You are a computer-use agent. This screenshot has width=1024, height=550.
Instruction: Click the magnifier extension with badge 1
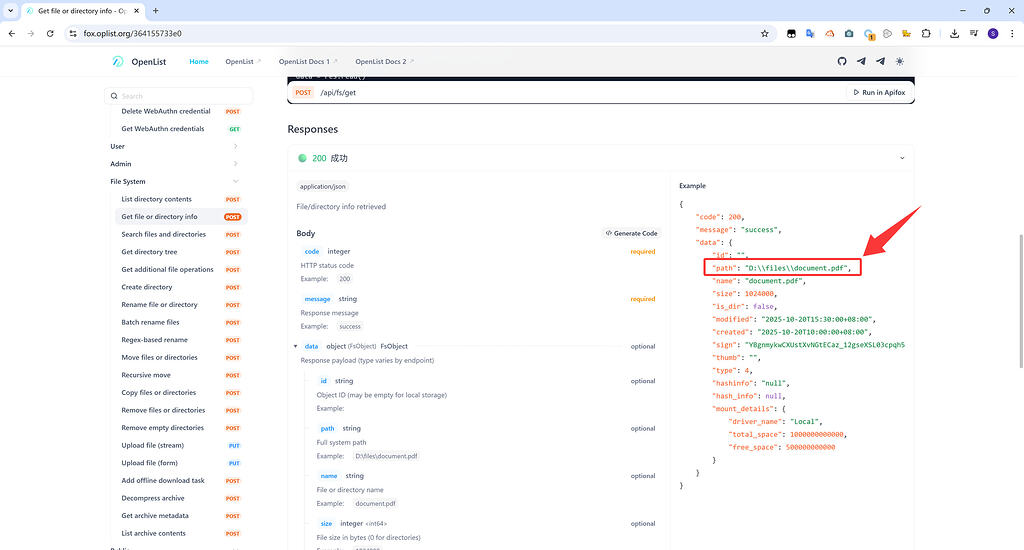(869, 34)
